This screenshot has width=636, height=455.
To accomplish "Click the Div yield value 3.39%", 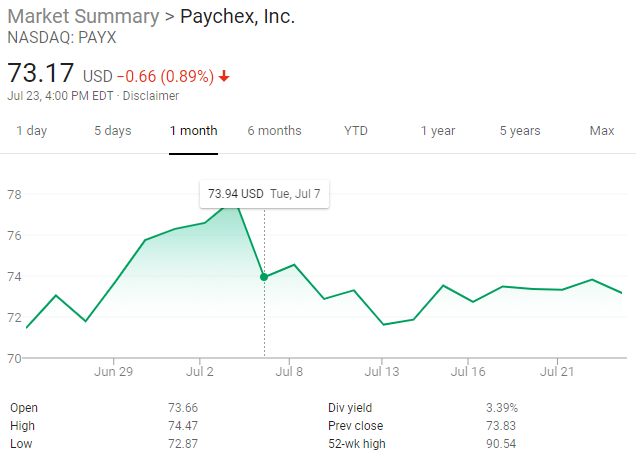I will click(502, 408).
